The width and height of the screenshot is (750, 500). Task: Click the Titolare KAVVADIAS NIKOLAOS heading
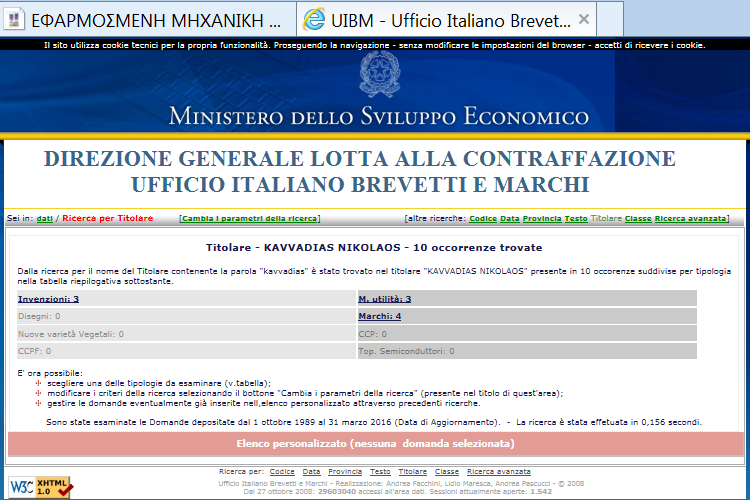374,248
